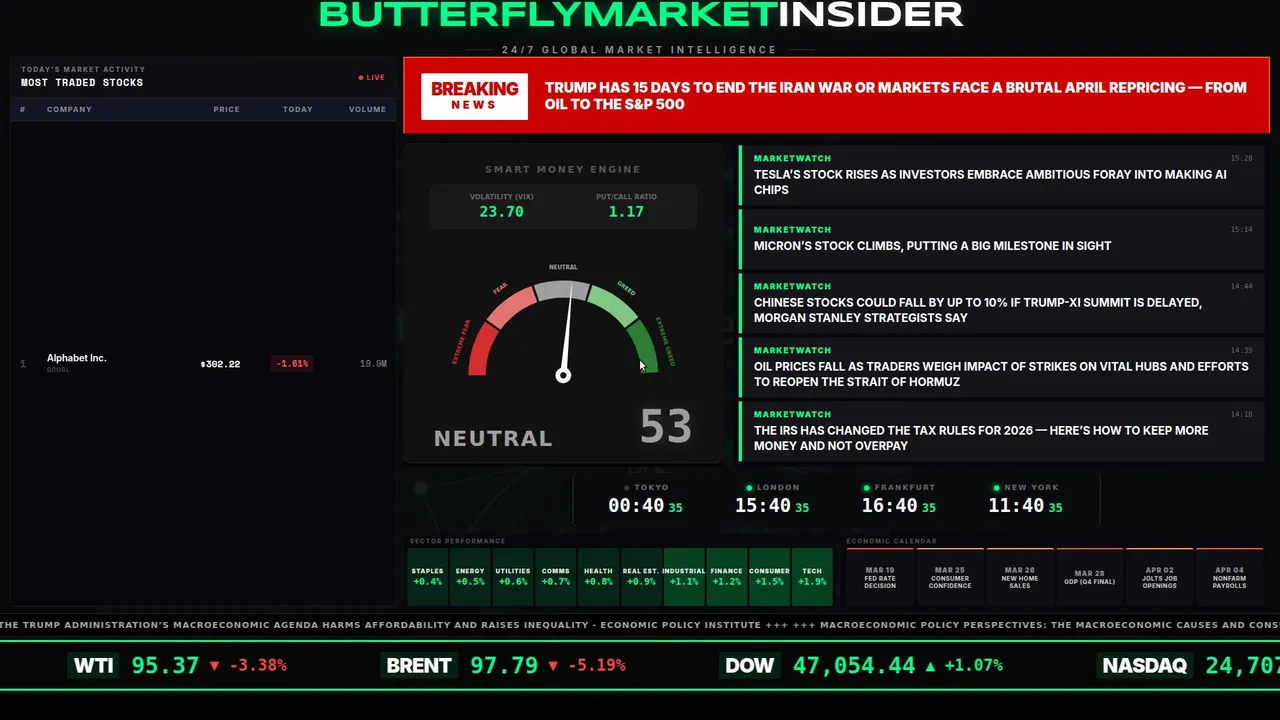Click the Put/Call Ratio value 1.17
Image resolution: width=1280 pixels, height=720 pixels.
pos(626,212)
